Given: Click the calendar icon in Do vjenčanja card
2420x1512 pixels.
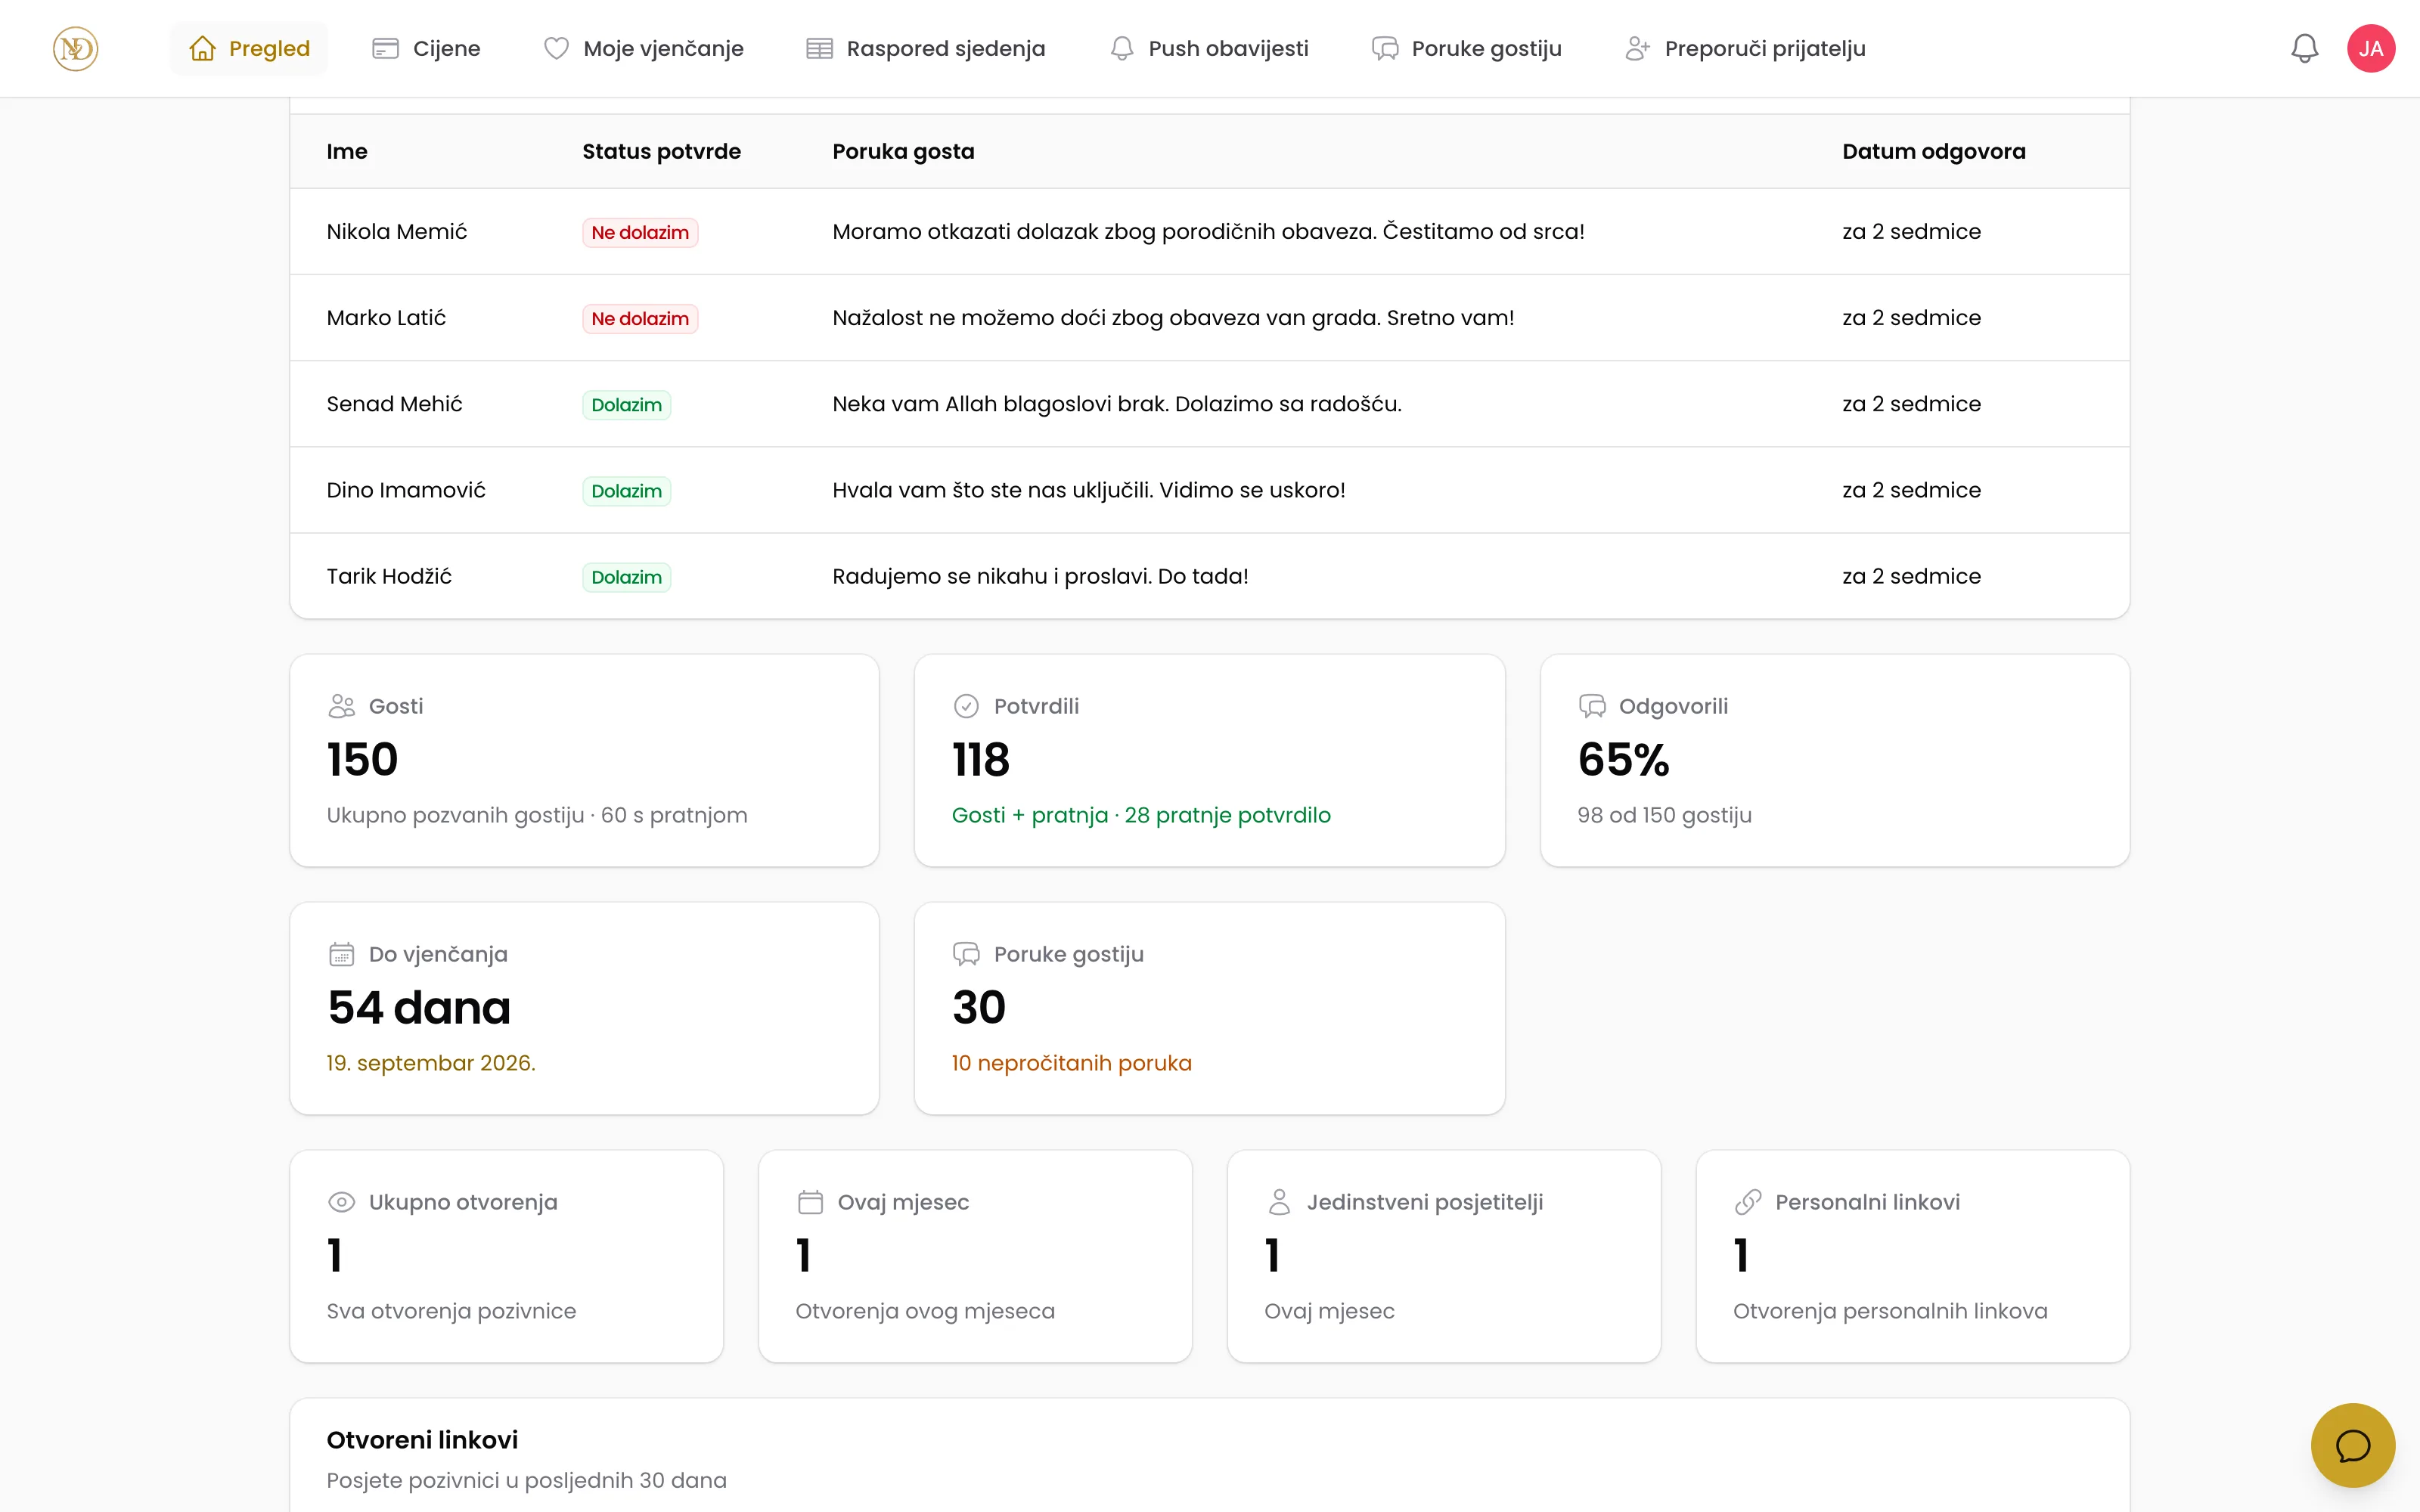Looking at the screenshot, I should point(341,954).
